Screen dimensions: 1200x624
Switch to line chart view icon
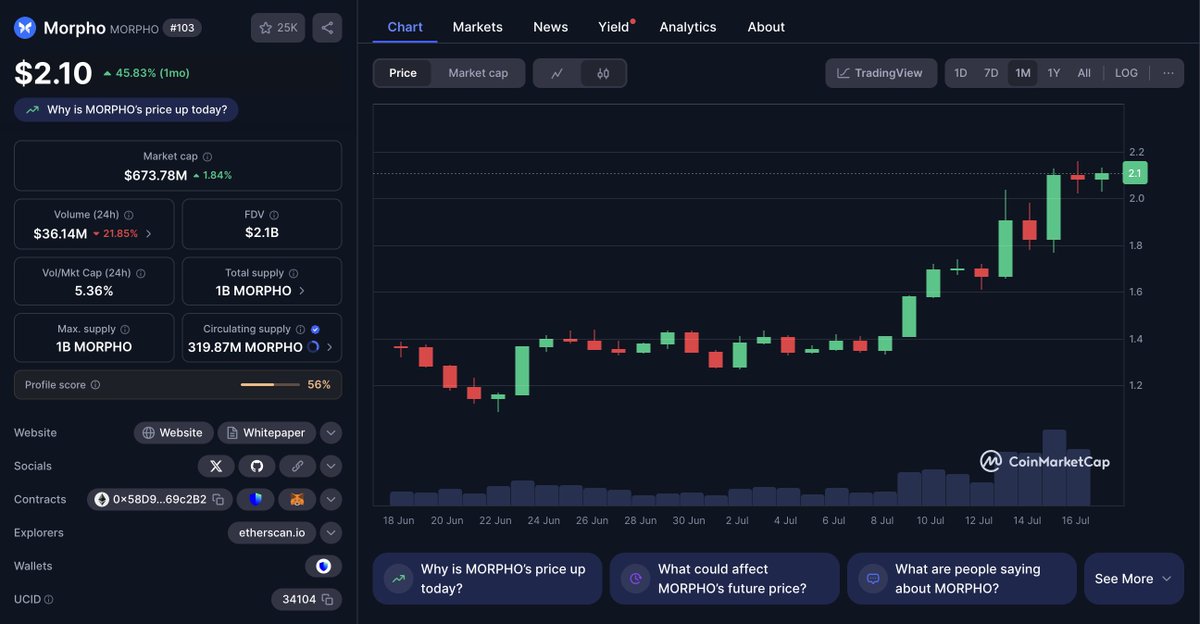(x=557, y=73)
